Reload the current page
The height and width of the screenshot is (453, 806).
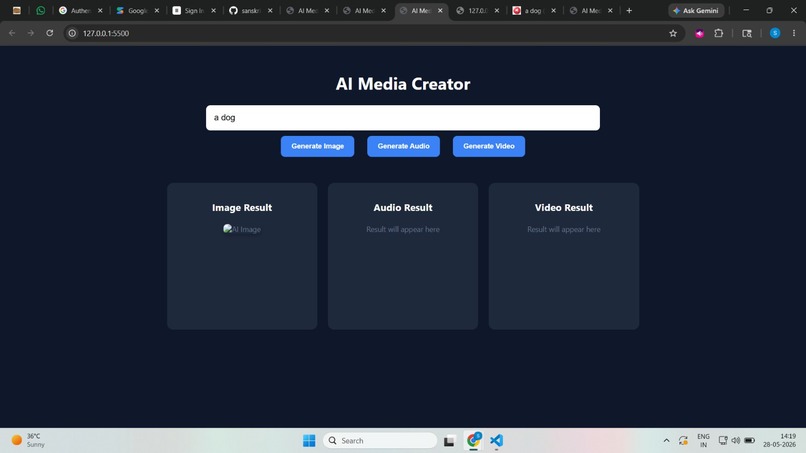pos(50,33)
